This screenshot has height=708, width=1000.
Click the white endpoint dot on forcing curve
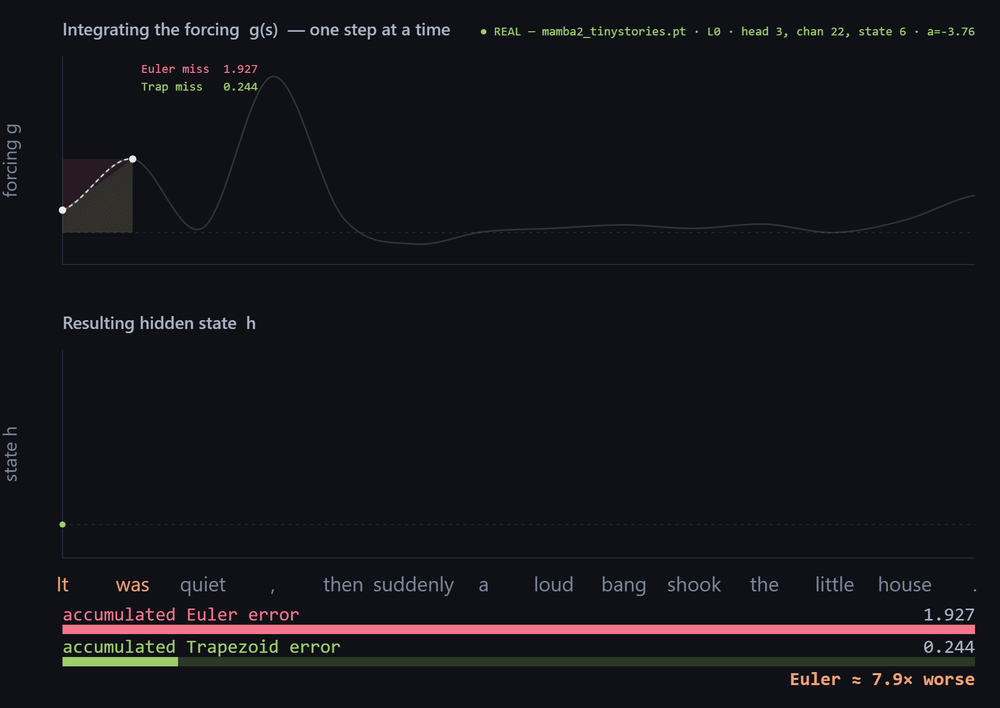tap(133, 159)
